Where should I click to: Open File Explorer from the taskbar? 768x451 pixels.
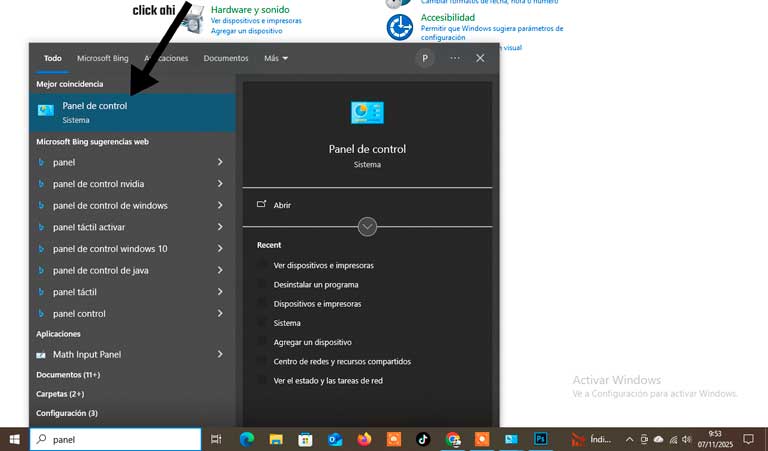pos(276,439)
